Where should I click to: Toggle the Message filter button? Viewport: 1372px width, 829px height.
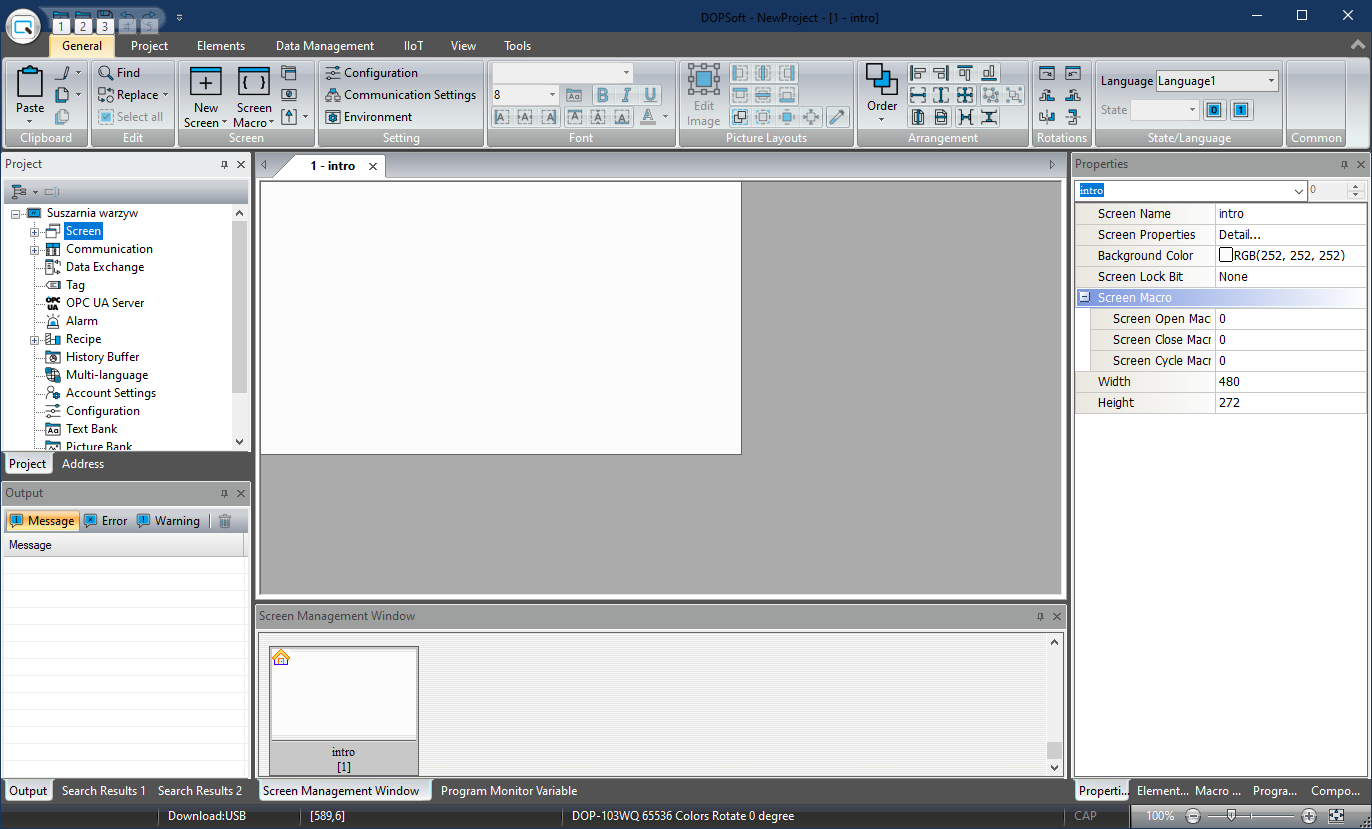42,521
